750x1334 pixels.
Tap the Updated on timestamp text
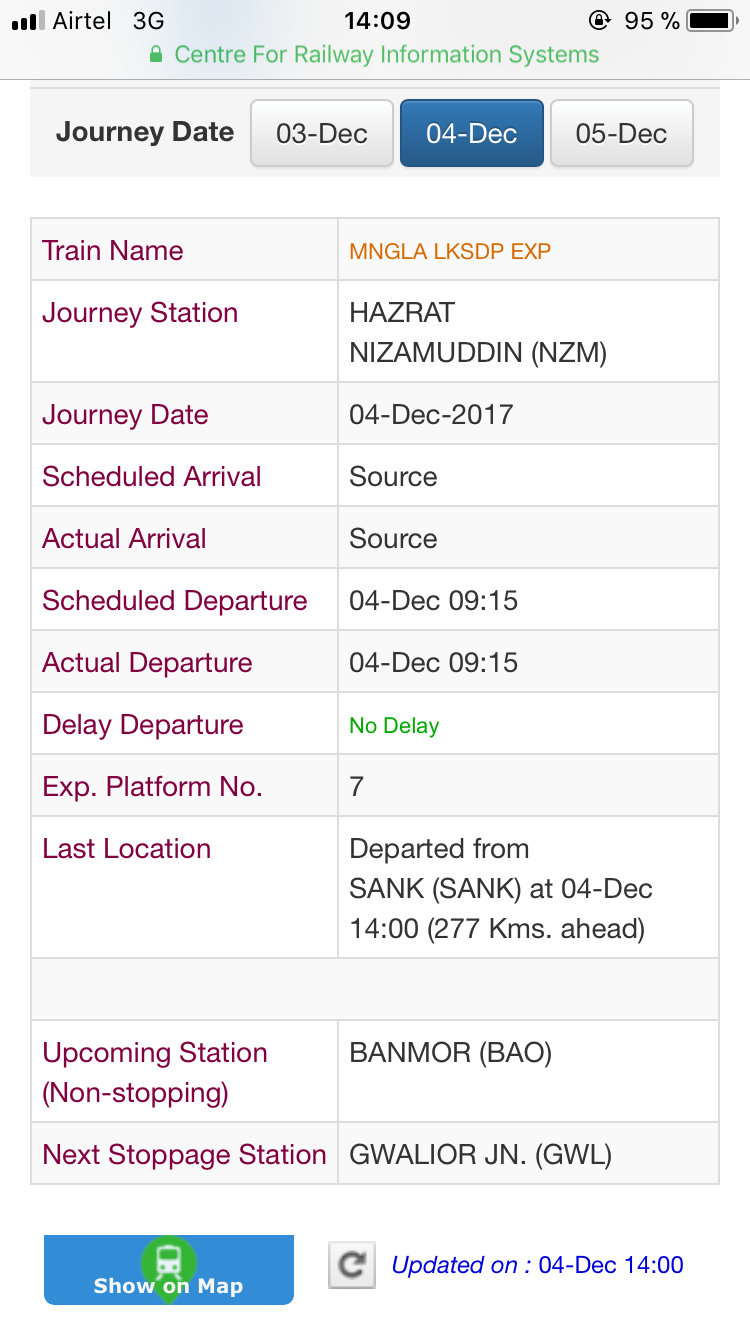click(537, 1265)
